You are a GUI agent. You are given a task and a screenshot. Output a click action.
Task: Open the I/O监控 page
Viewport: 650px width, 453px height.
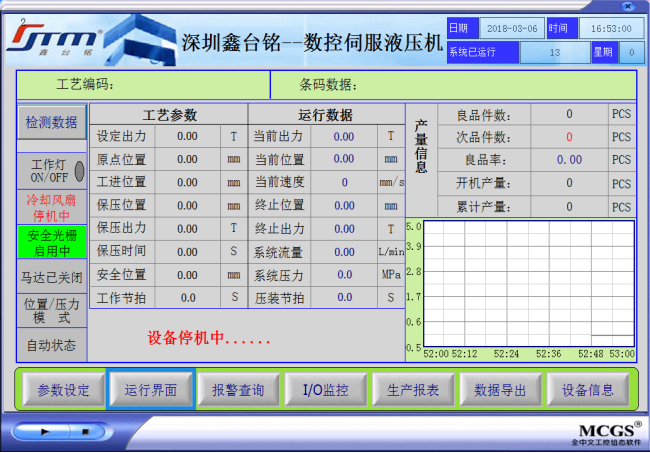coord(326,390)
